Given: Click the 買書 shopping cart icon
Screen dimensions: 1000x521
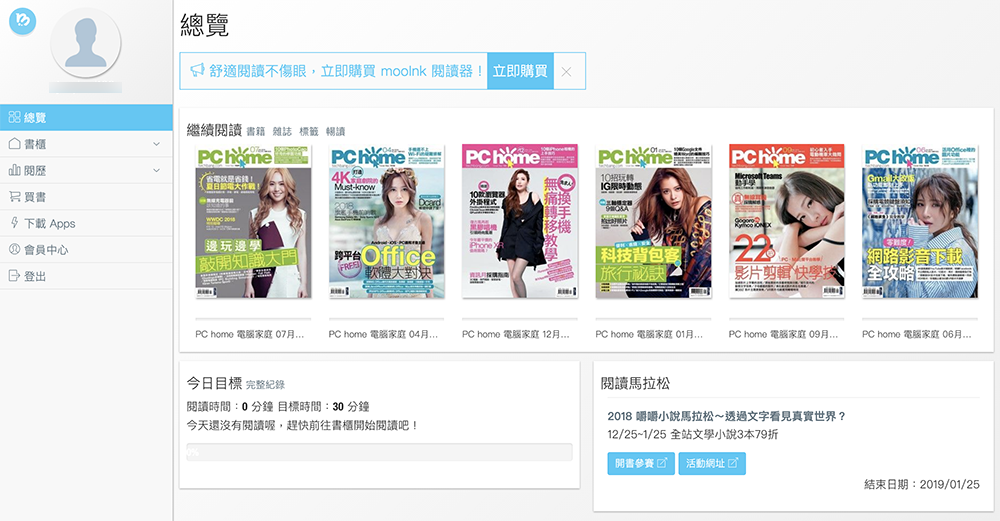Looking at the screenshot, I should tap(15, 196).
